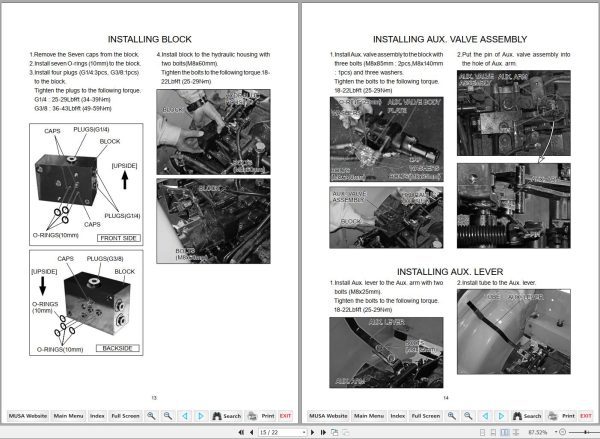Click the INSTALLING AUX. LEVER heading
This screenshot has width=600, height=439.
[450, 271]
